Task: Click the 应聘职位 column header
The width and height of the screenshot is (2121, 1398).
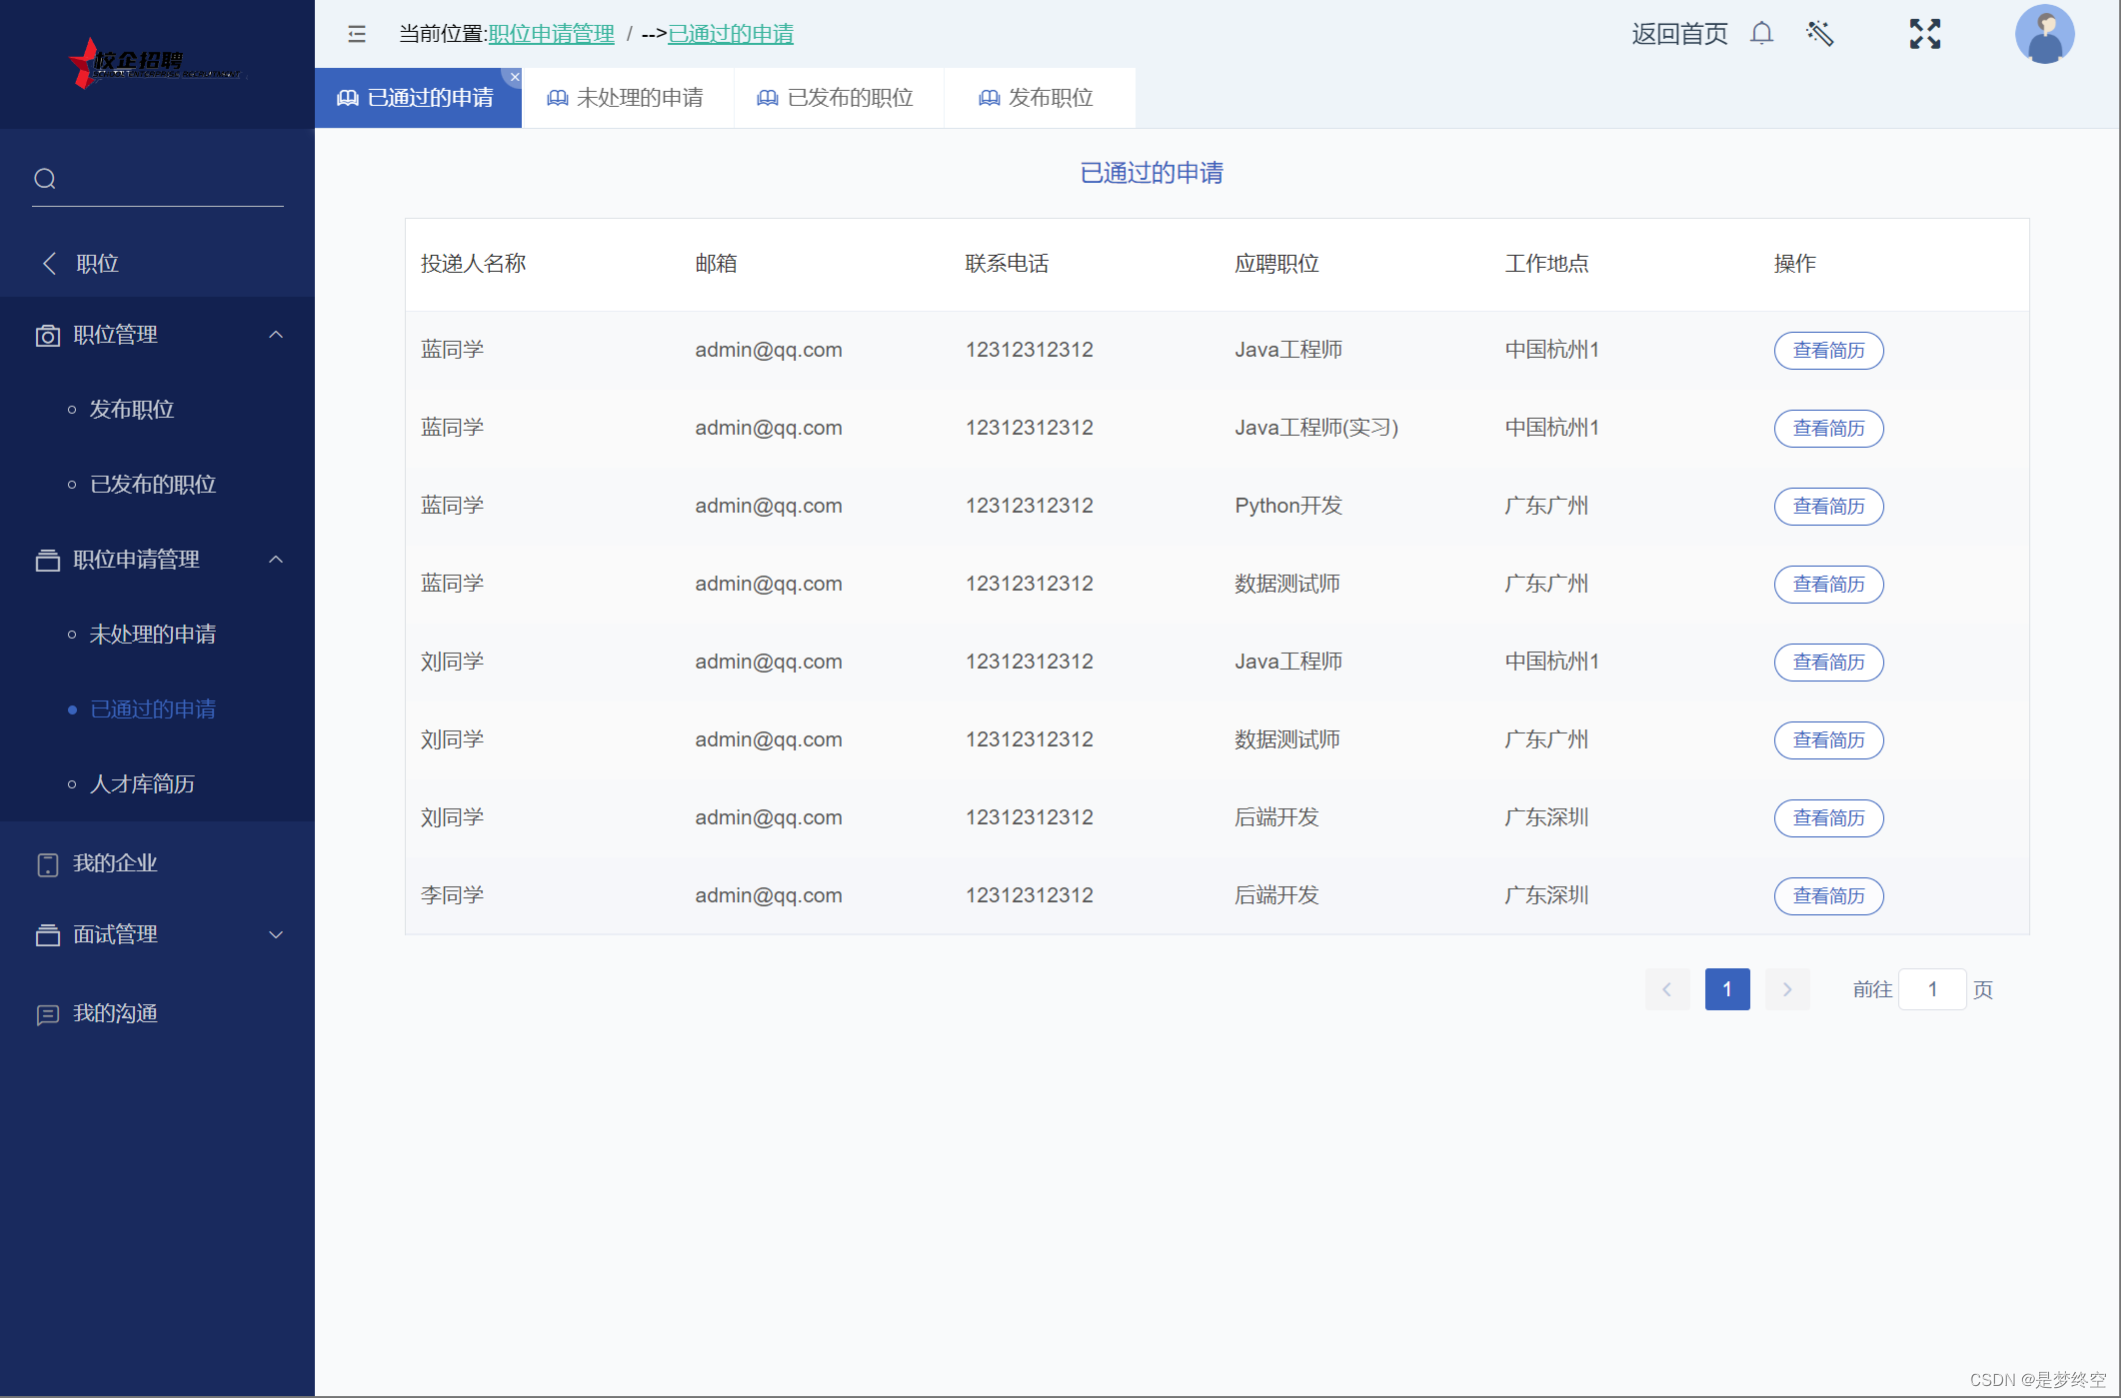Action: tap(1276, 264)
